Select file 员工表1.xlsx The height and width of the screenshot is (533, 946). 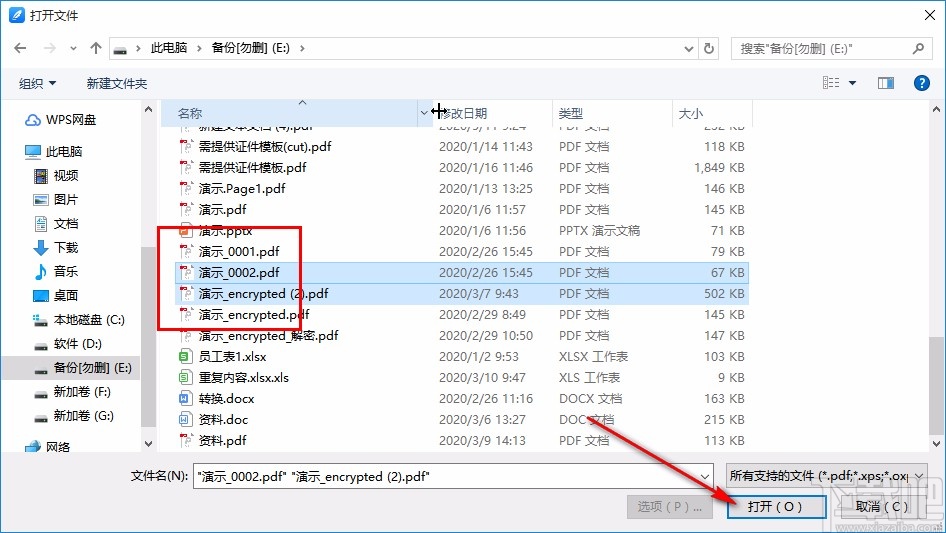coord(232,357)
